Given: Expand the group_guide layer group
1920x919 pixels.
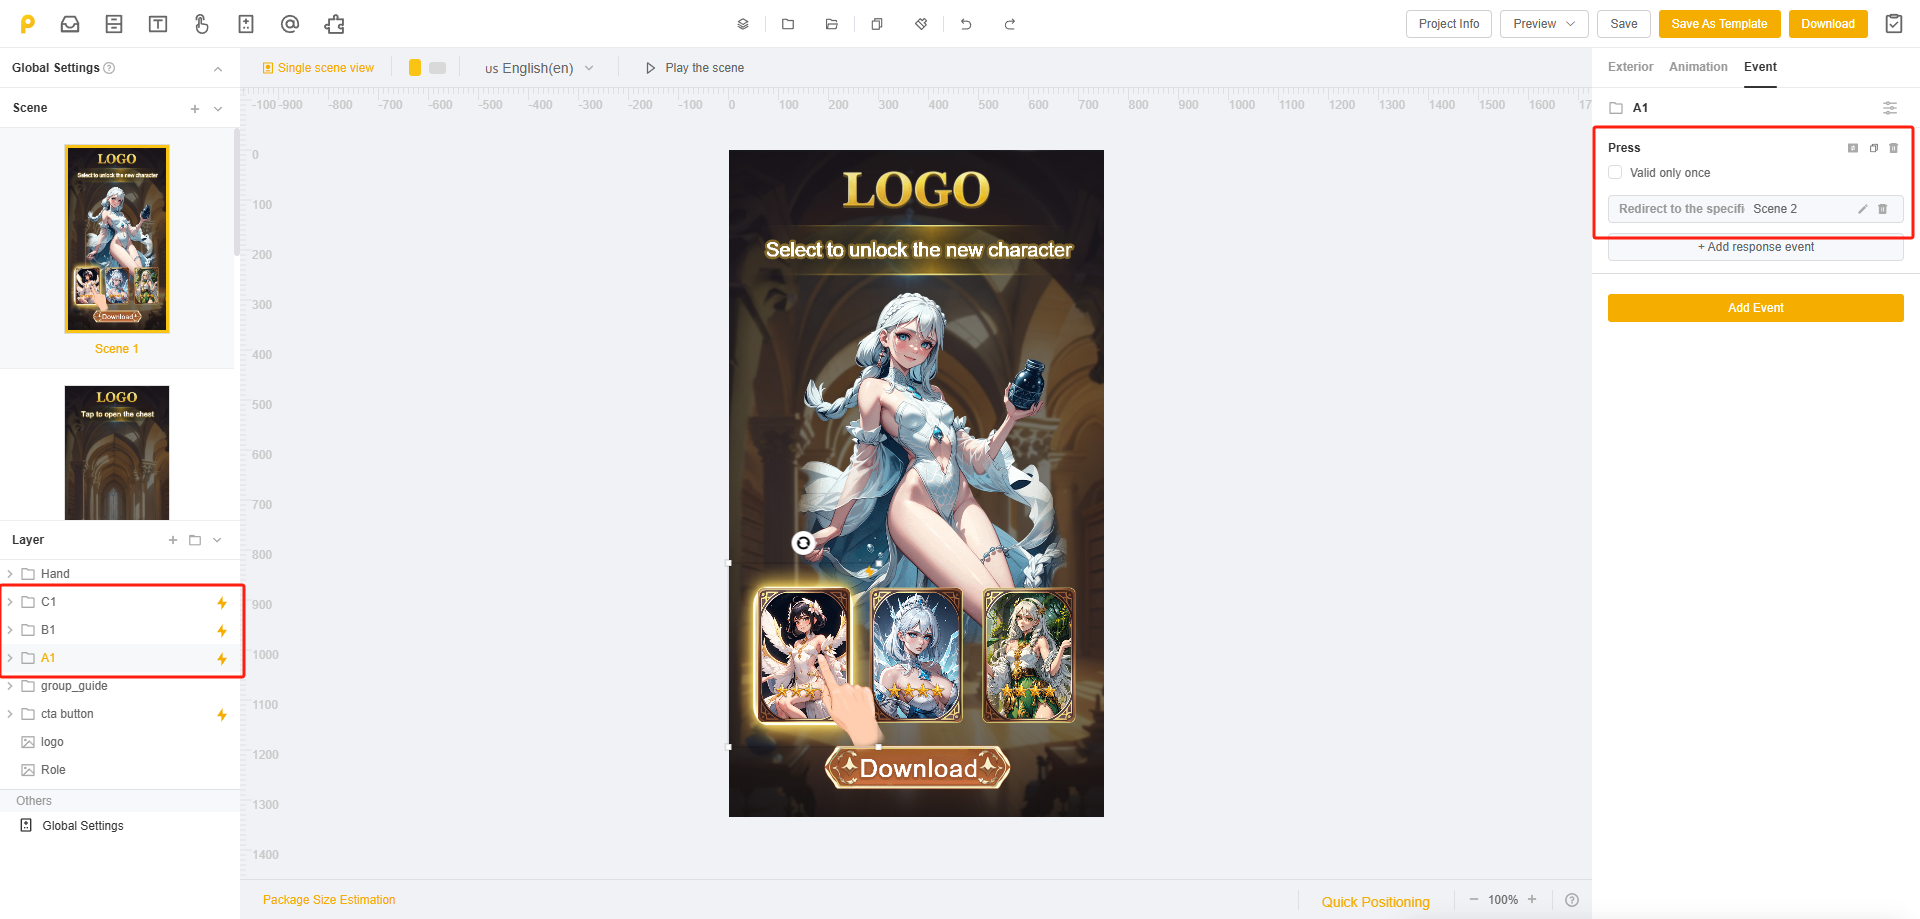Looking at the screenshot, I should [10, 686].
